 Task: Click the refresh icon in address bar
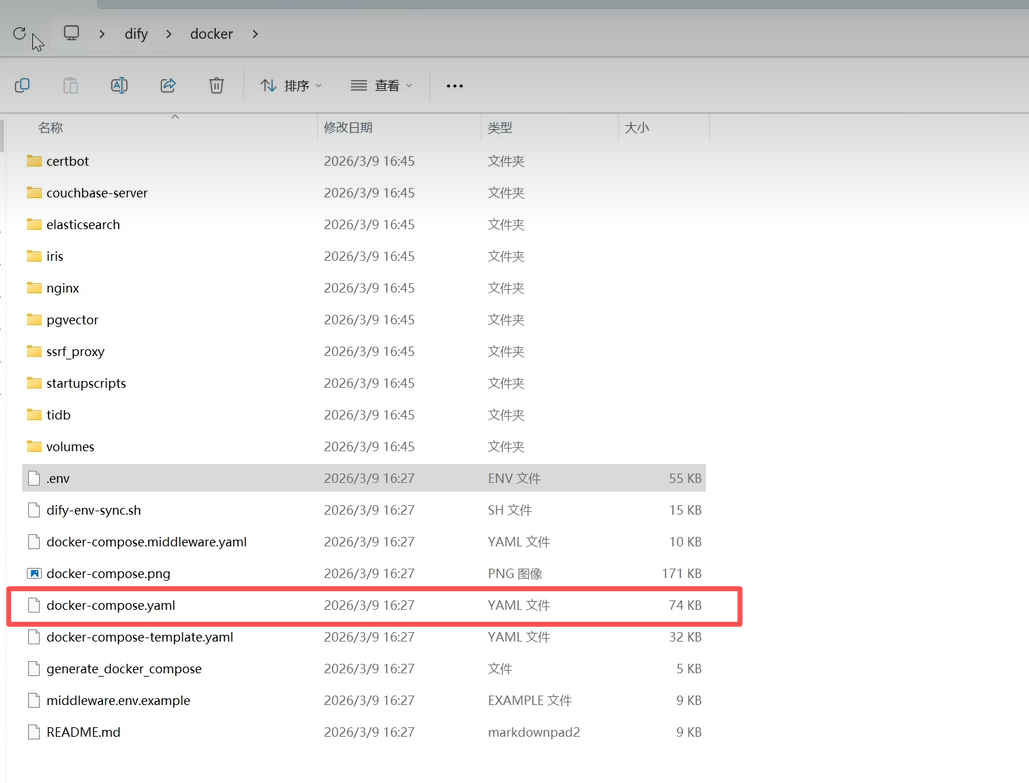(20, 33)
